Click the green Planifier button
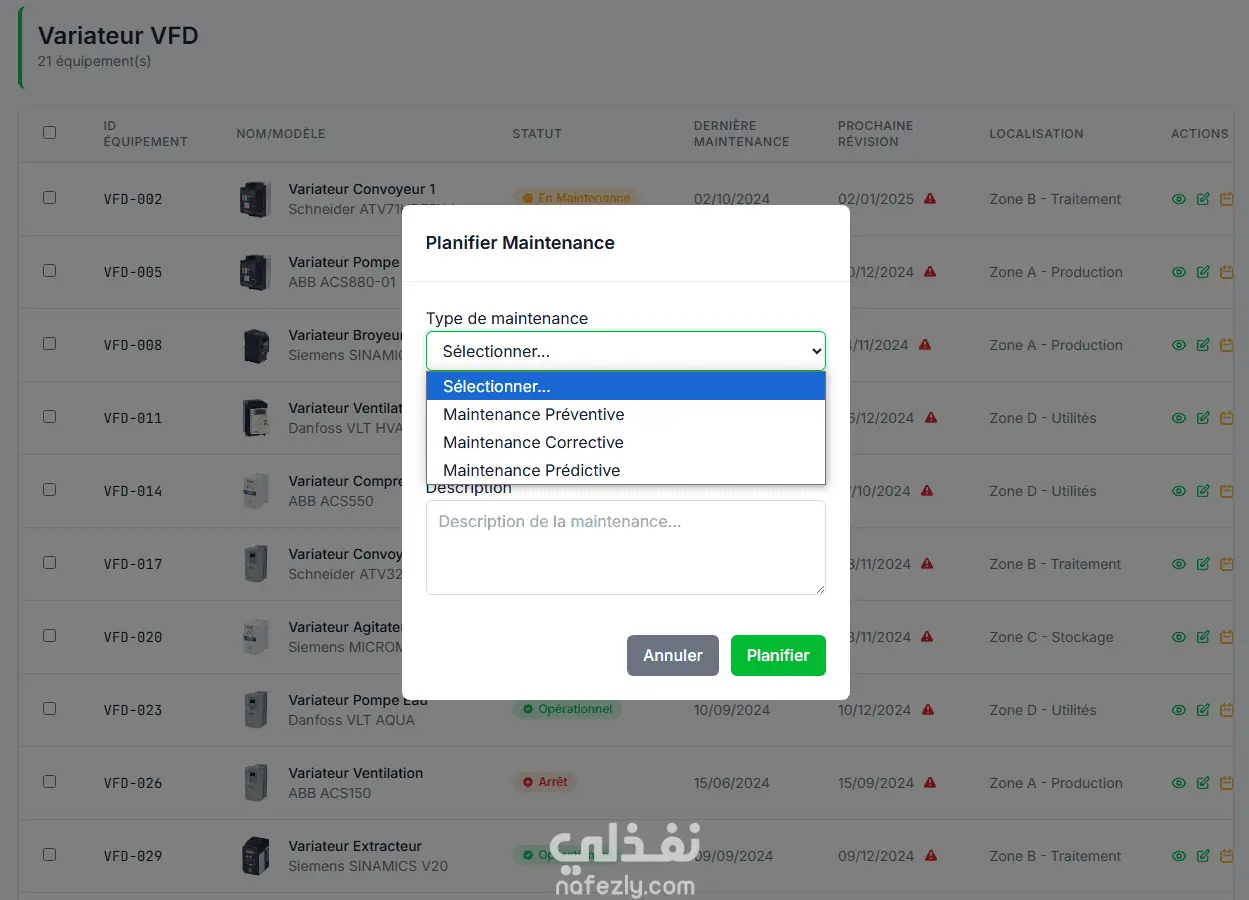 click(x=778, y=655)
